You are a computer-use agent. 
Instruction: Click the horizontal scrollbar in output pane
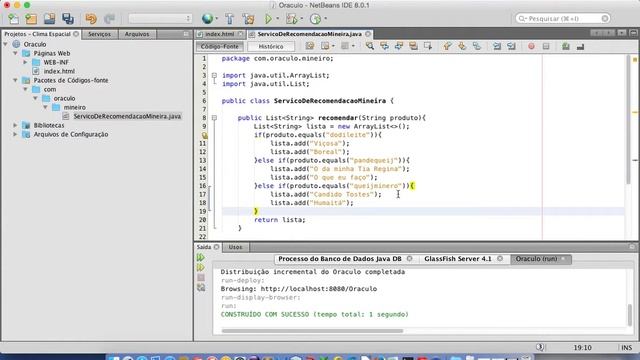point(312,331)
